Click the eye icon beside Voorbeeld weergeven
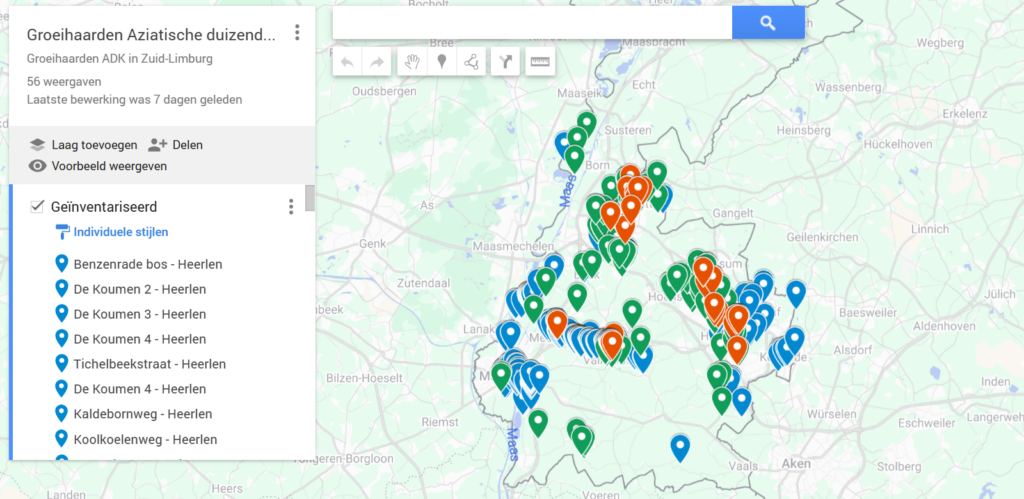The height and width of the screenshot is (499, 1024). (x=38, y=166)
